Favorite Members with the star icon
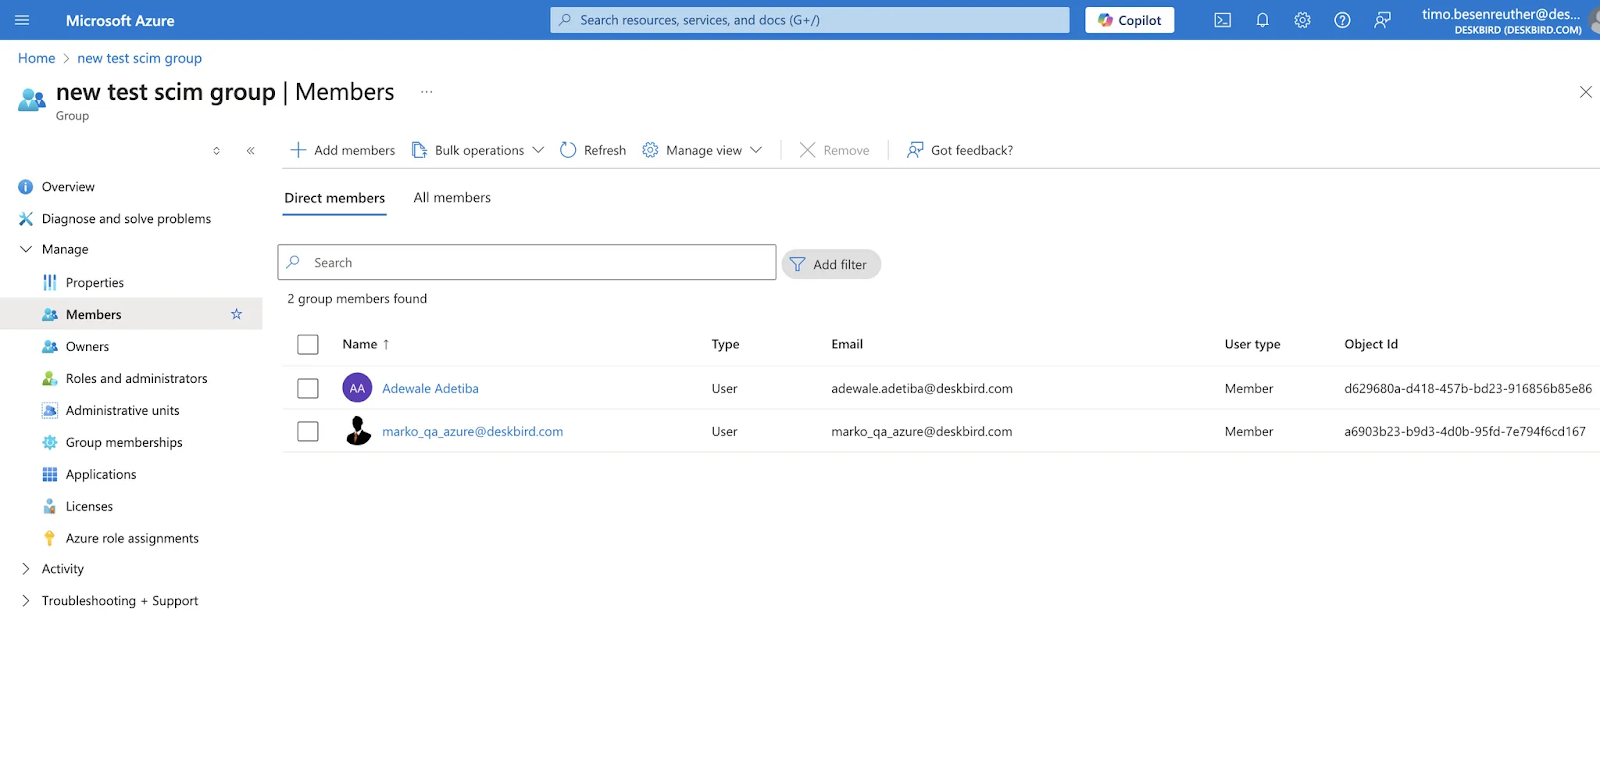The image size is (1600, 759). tap(236, 314)
